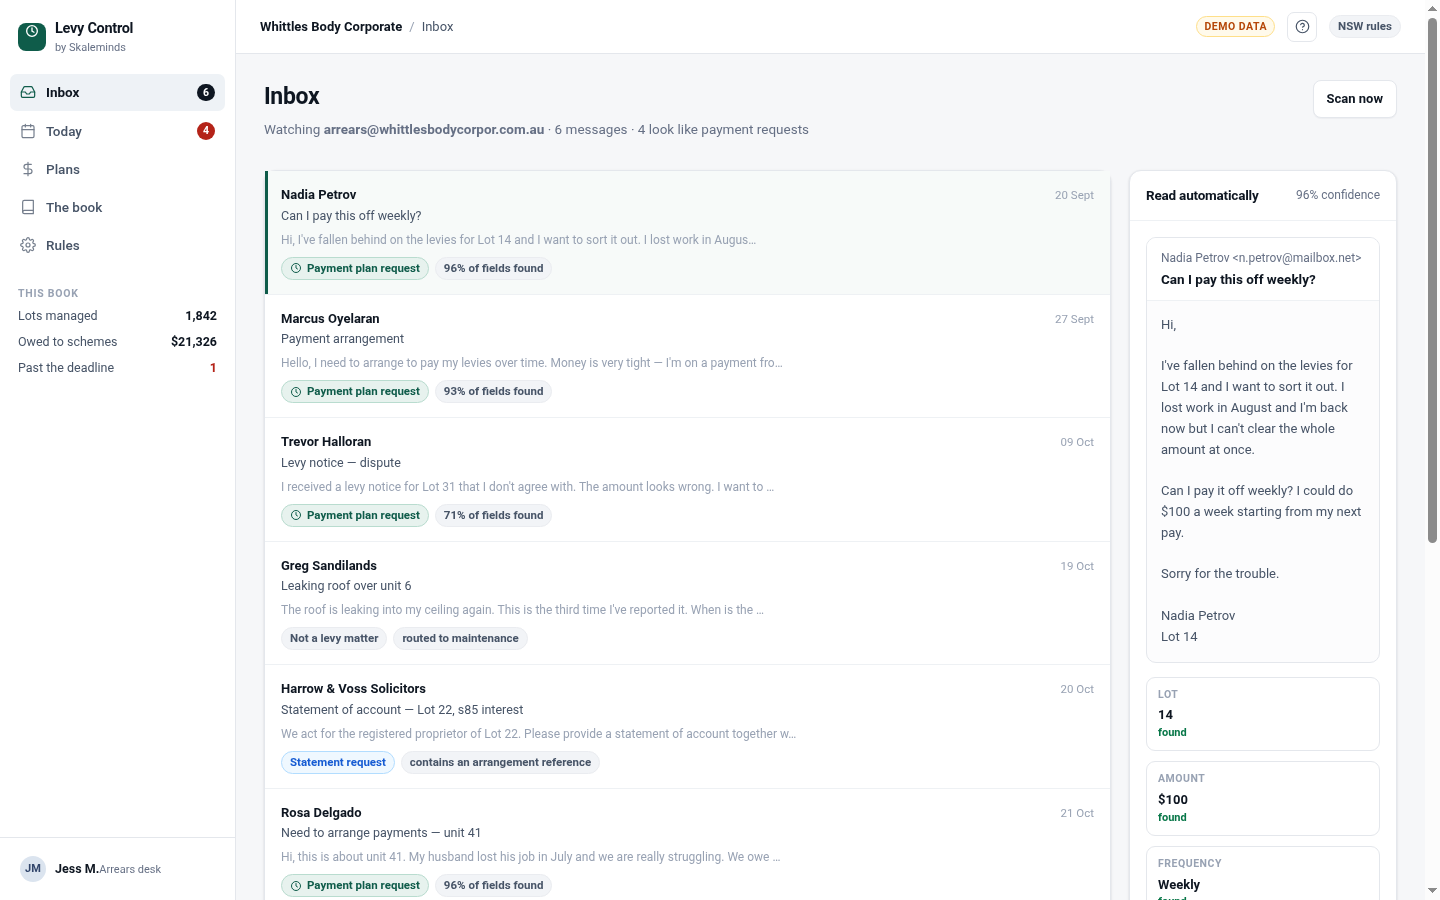Screen dimensions: 1440x900
Task: Click The book icon in sidebar
Action: pyautogui.click(x=28, y=207)
